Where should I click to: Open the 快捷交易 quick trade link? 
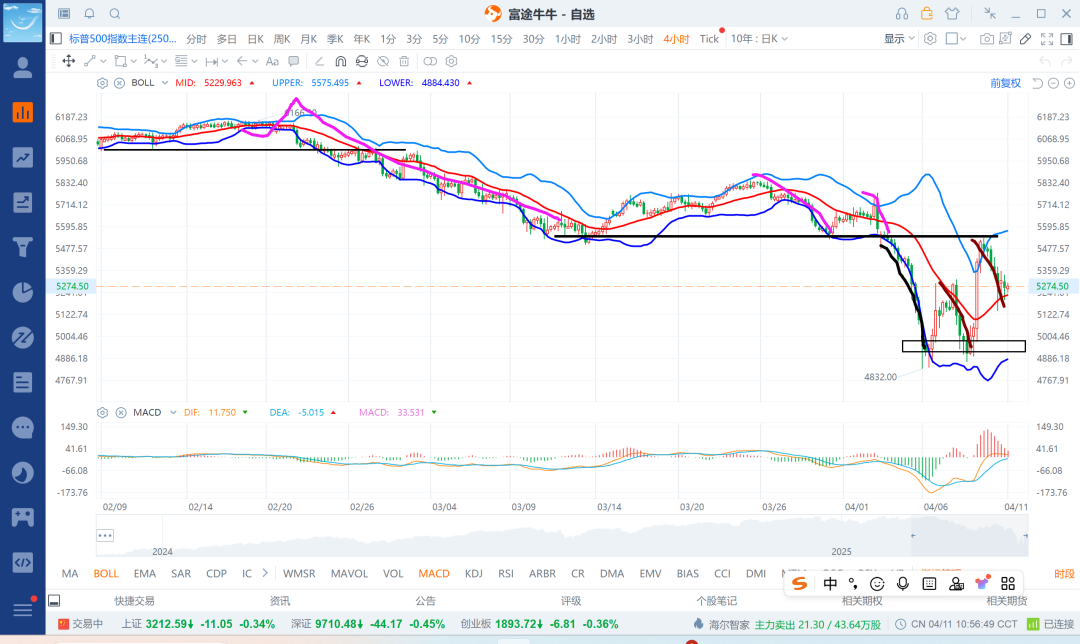[x=134, y=601]
